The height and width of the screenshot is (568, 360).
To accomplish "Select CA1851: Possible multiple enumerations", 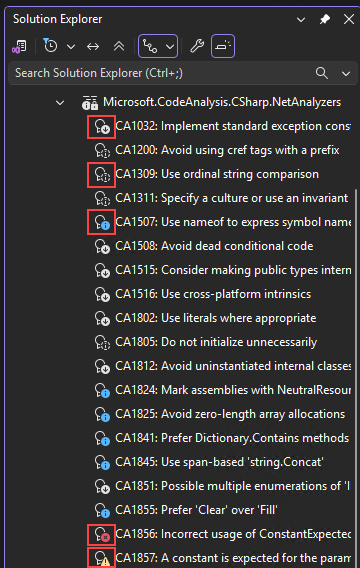I will click(x=233, y=485).
